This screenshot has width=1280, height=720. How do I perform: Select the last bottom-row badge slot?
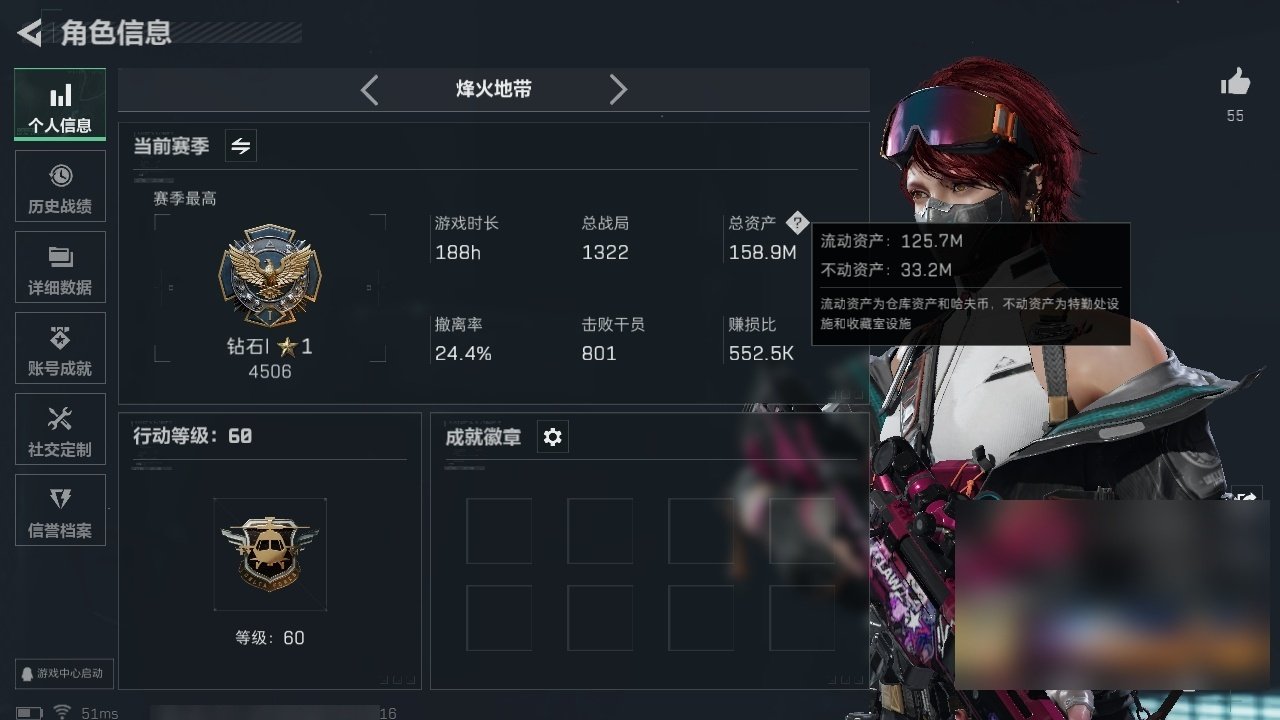click(802, 618)
